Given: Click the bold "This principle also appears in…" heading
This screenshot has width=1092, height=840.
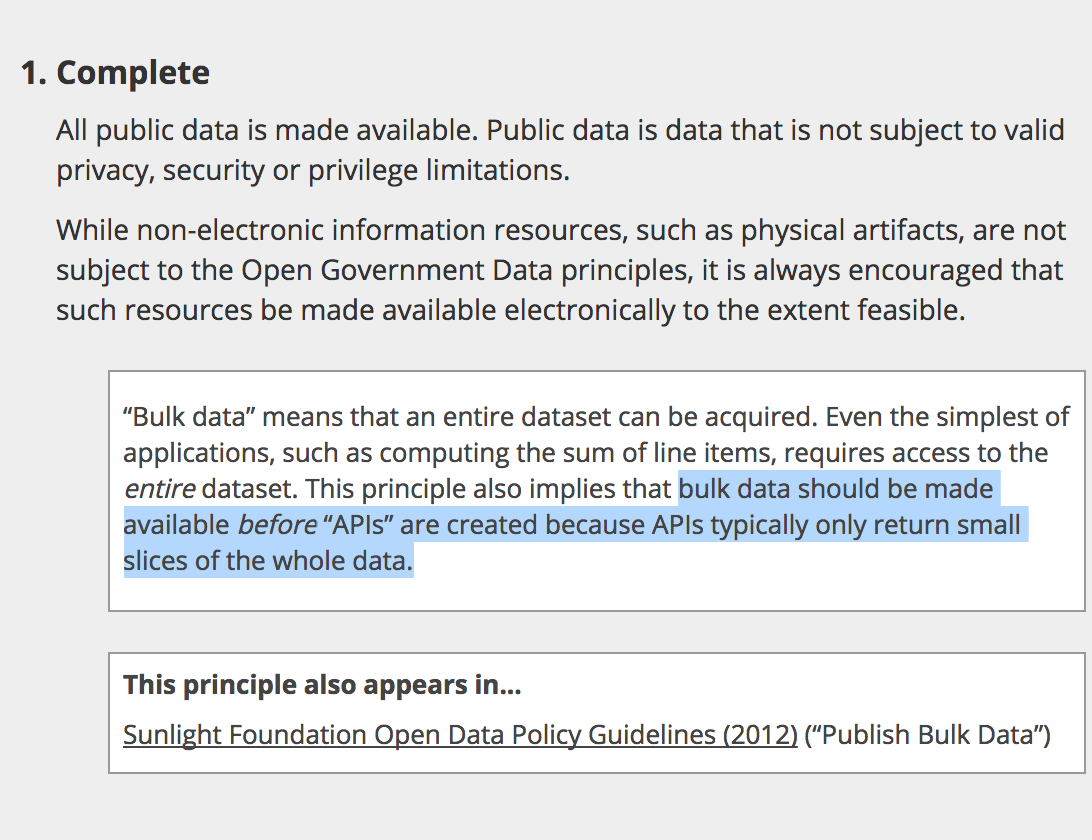Looking at the screenshot, I should 322,685.
